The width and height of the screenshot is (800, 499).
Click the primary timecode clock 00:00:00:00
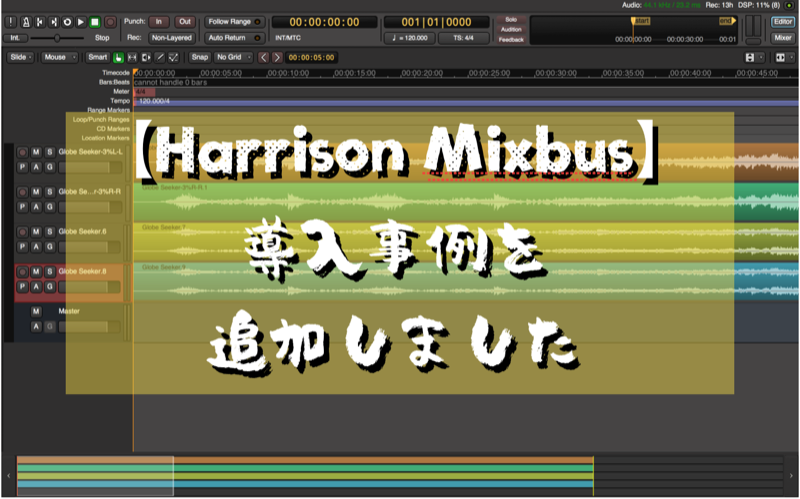pyautogui.click(x=324, y=22)
